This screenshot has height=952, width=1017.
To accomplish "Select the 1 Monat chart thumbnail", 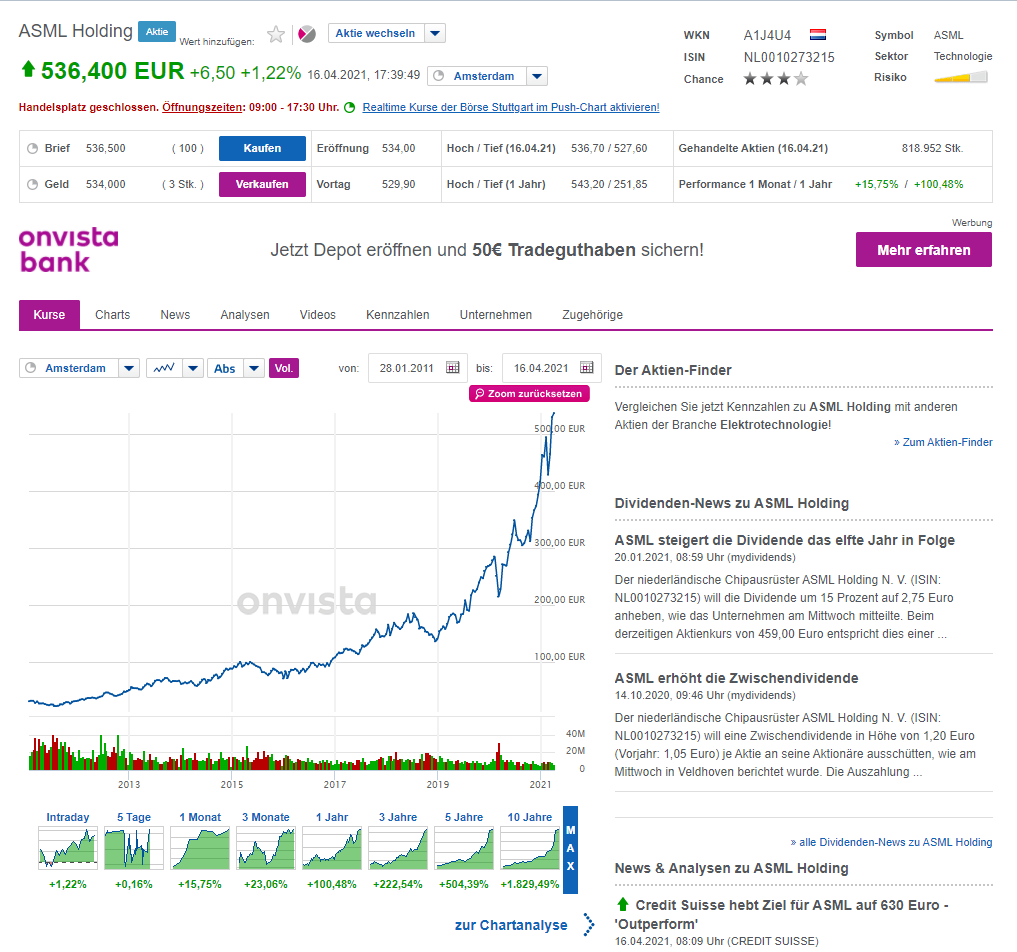I will point(200,849).
